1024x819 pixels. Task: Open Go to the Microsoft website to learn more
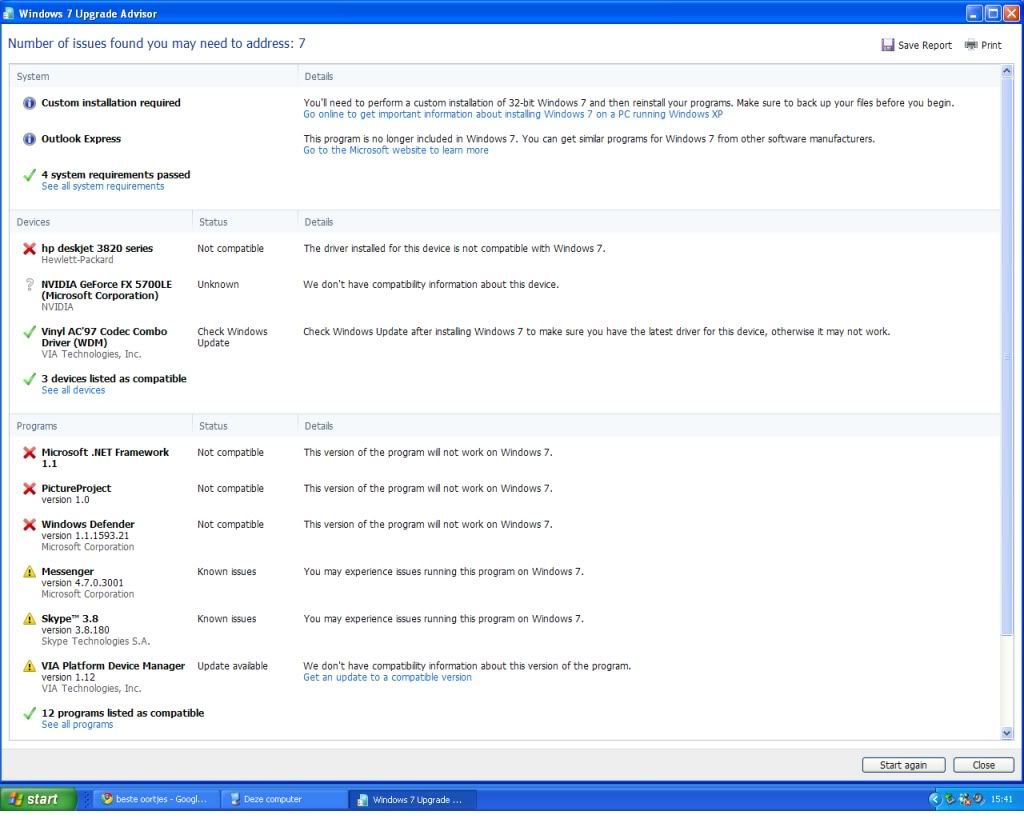[396, 150]
